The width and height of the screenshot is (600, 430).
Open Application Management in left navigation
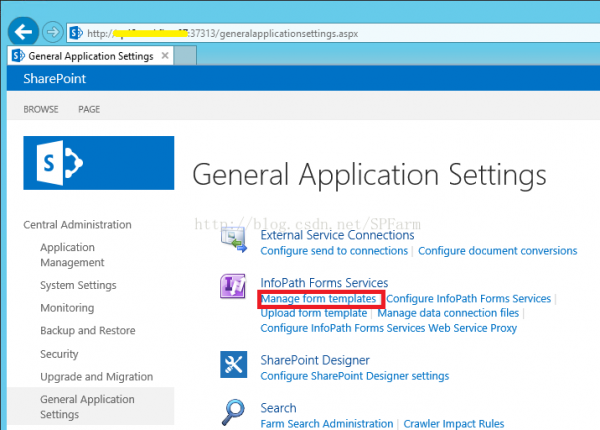72,255
